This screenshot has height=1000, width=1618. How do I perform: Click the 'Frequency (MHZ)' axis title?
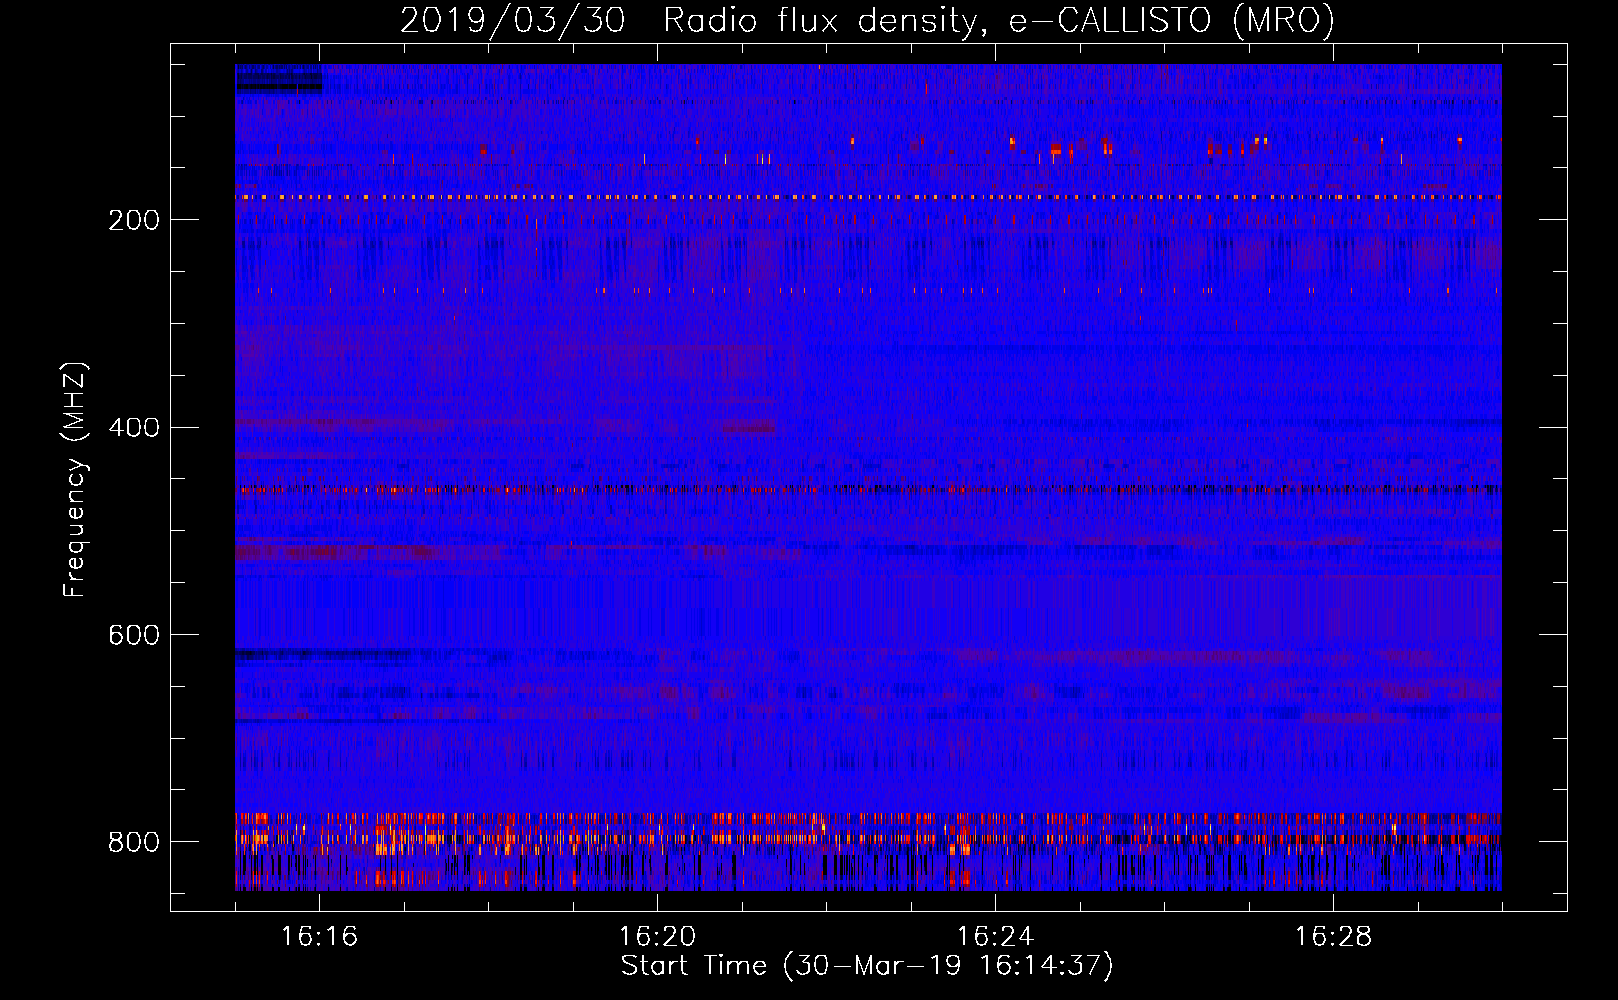tap(75, 480)
